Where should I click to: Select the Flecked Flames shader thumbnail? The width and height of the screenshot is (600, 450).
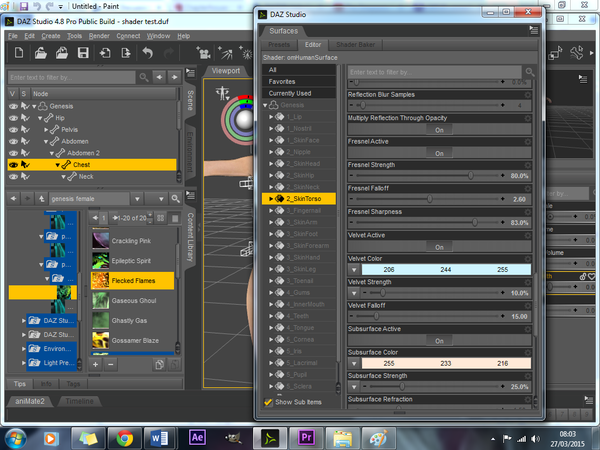coord(100,280)
